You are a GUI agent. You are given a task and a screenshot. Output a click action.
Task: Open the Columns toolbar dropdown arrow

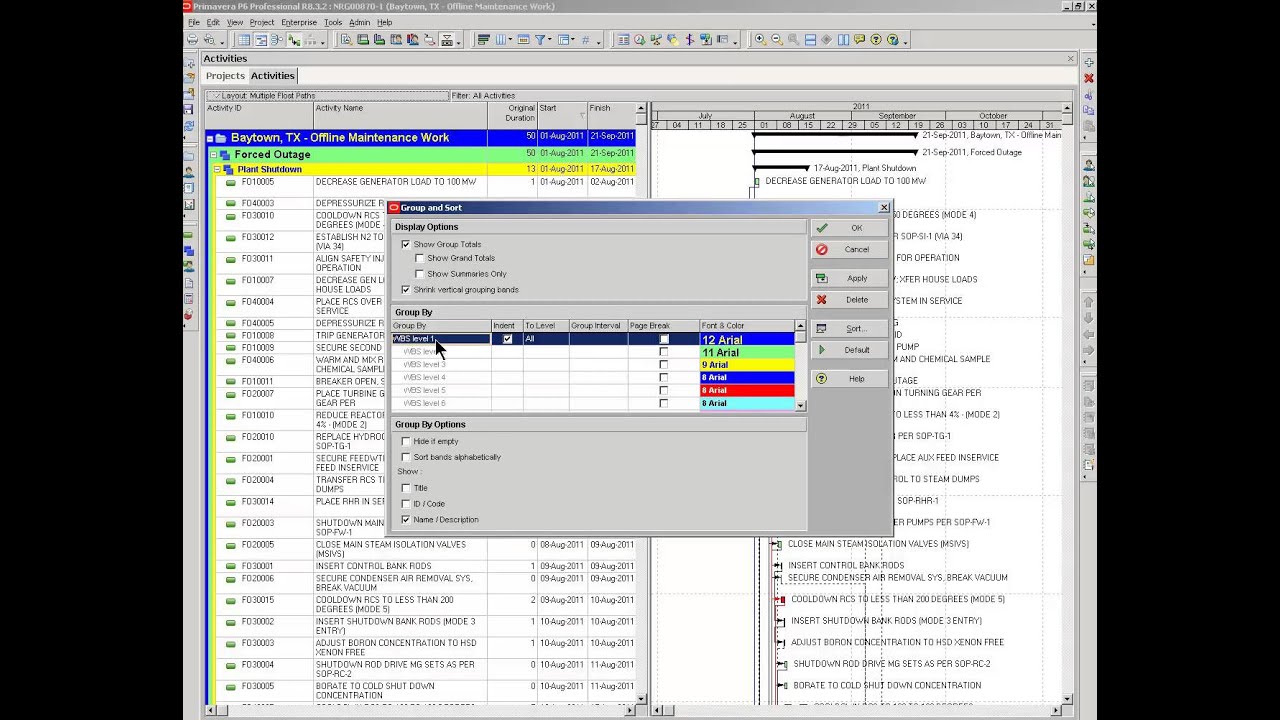pos(510,40)
